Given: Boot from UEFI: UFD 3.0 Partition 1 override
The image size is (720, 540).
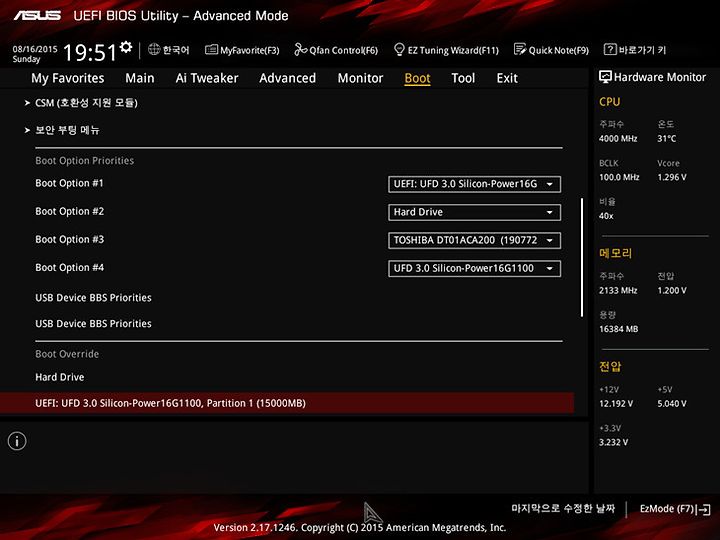Looking at the screenshot, I should pos(287,403).
